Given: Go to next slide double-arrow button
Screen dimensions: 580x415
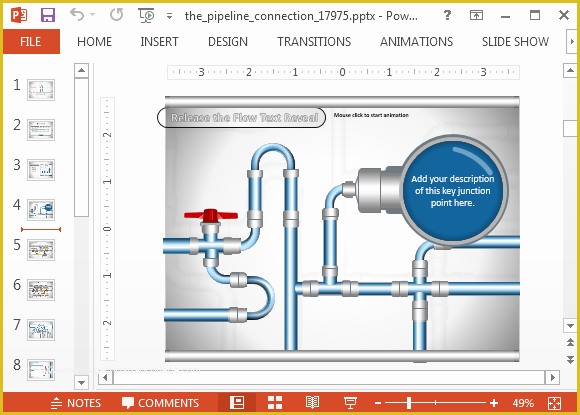Looking at the screenshot, I should (x=570, y=360).
